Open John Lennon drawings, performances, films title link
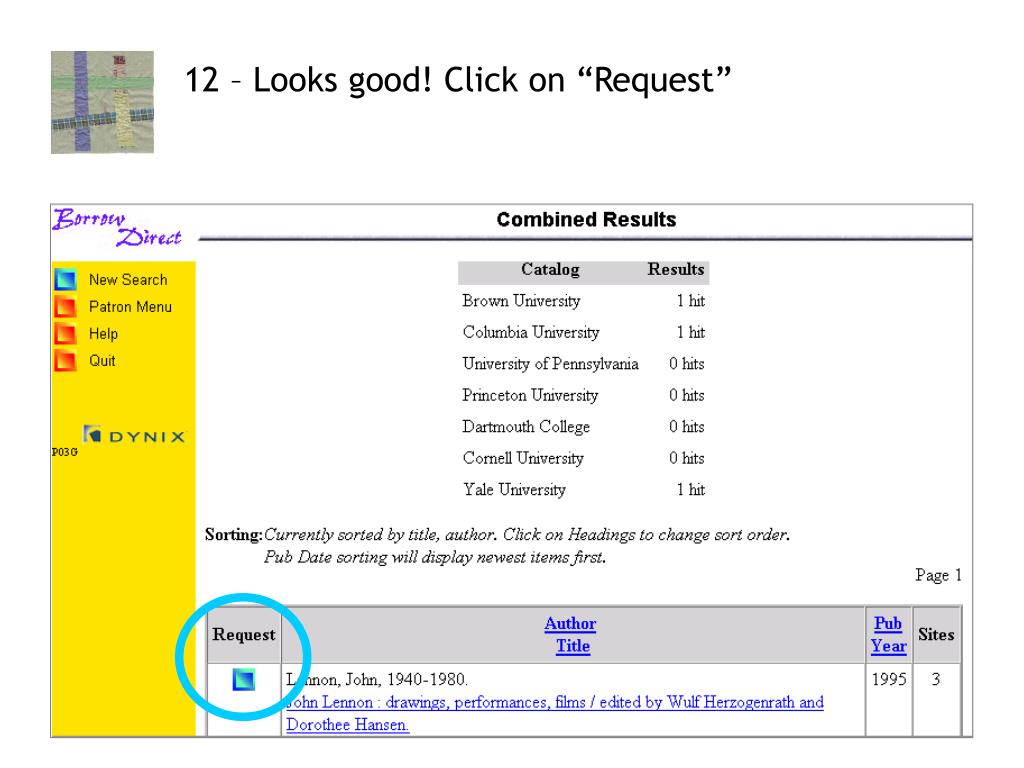 tap(554, 713)
